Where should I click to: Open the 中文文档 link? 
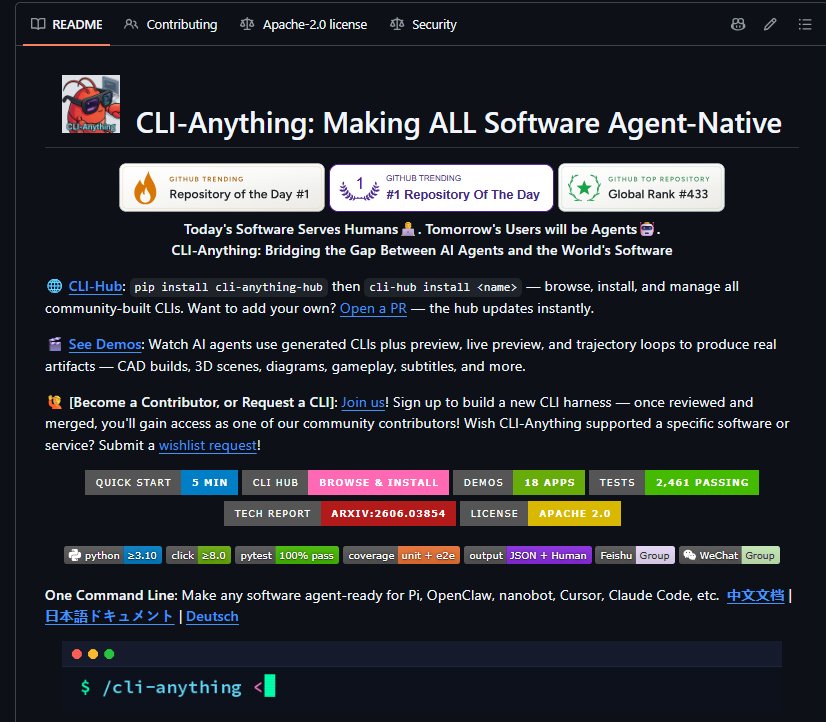coord(755,595)
